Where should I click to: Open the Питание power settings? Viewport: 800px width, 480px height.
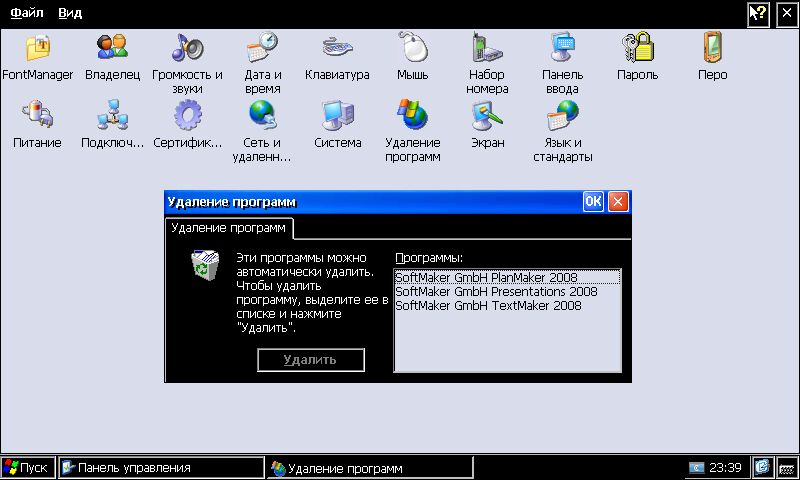(x=37, y=125)
